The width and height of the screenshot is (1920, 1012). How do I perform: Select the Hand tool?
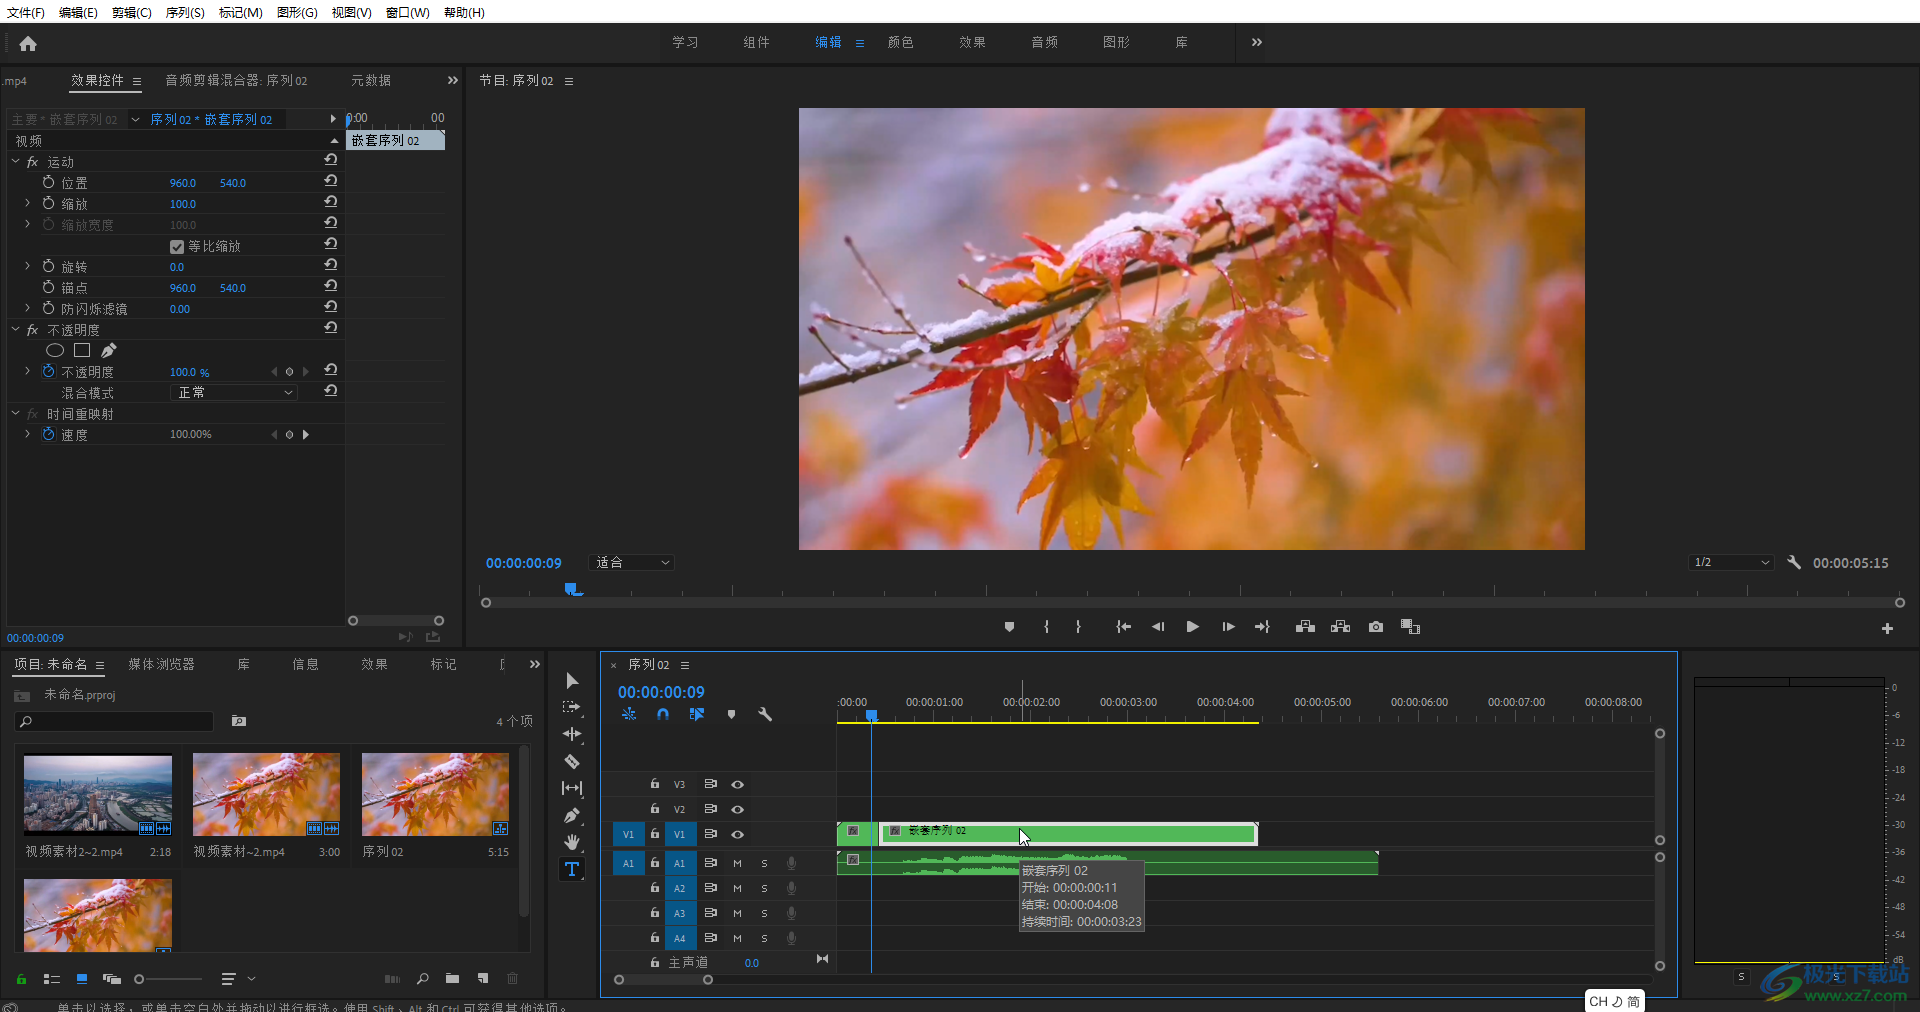coord(572,842)
